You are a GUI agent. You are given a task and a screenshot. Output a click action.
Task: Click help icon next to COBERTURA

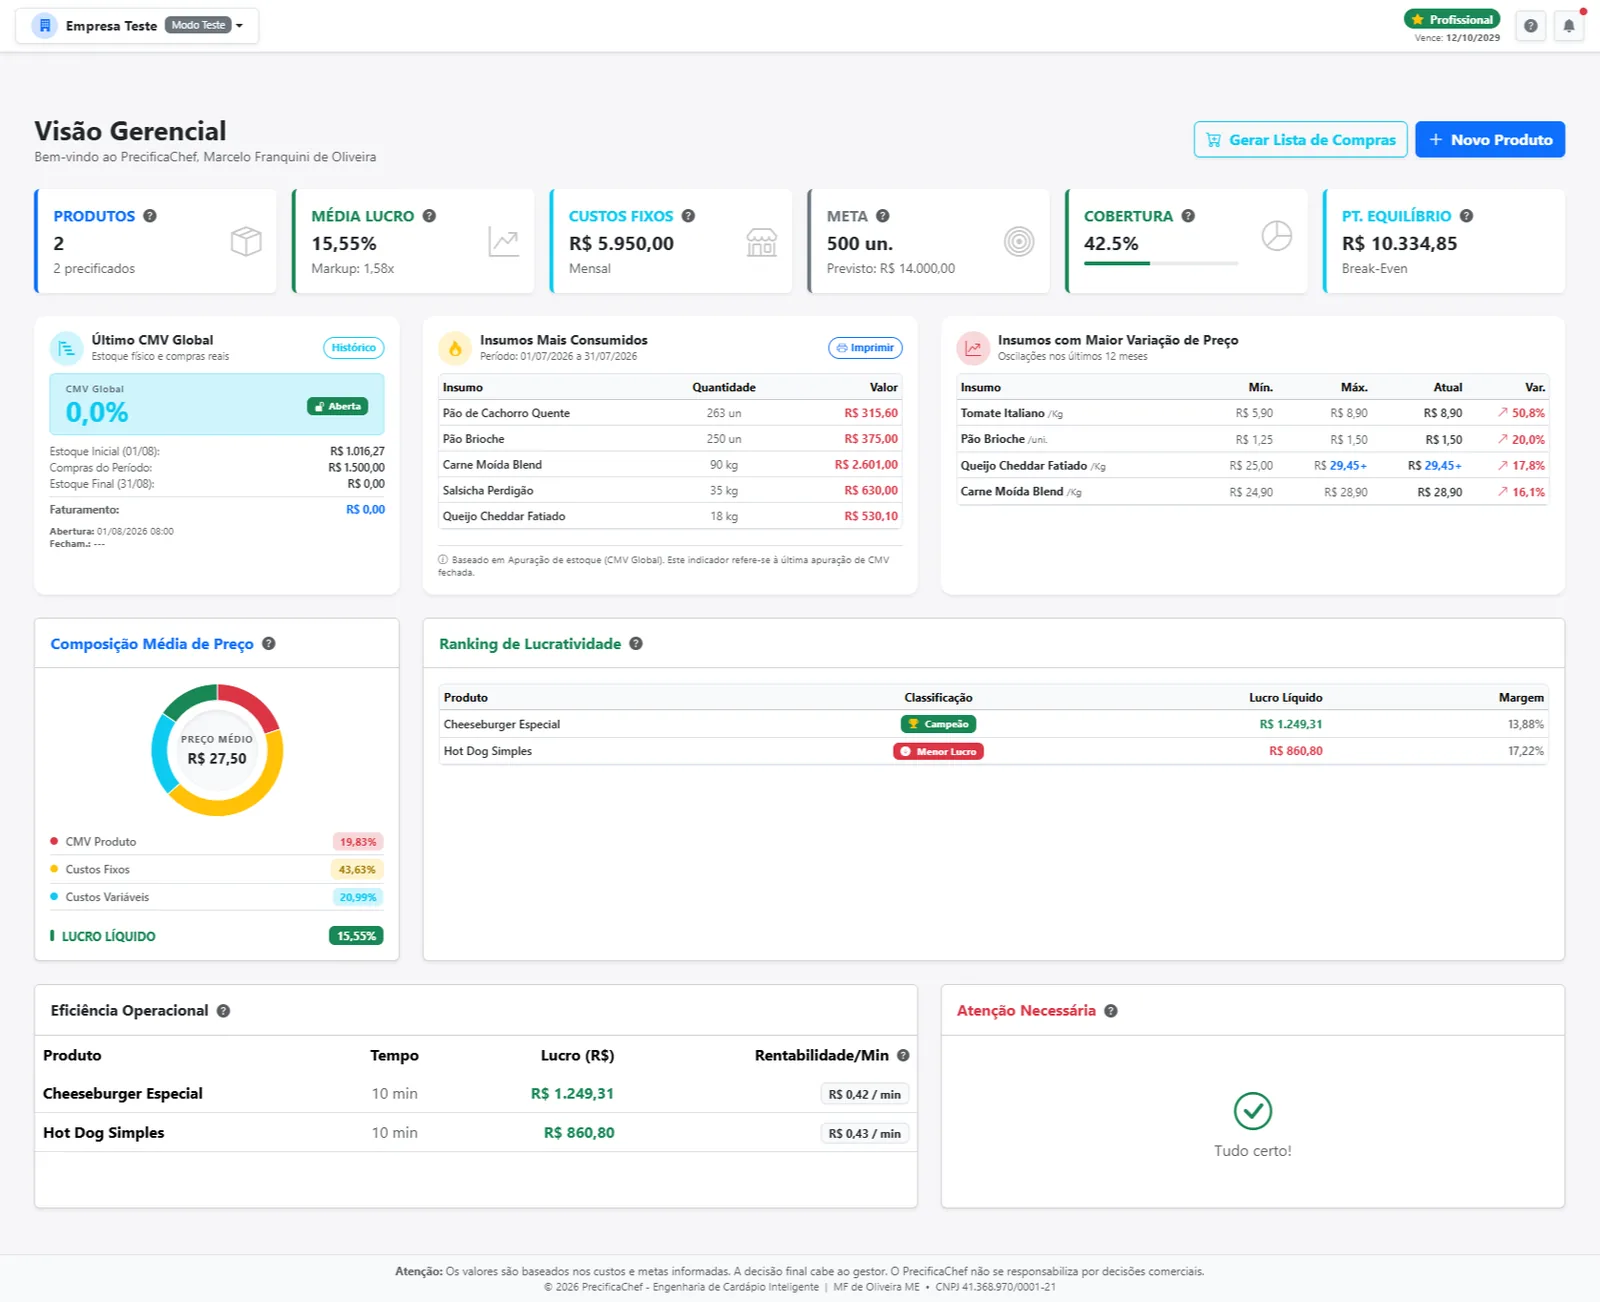1188,216
